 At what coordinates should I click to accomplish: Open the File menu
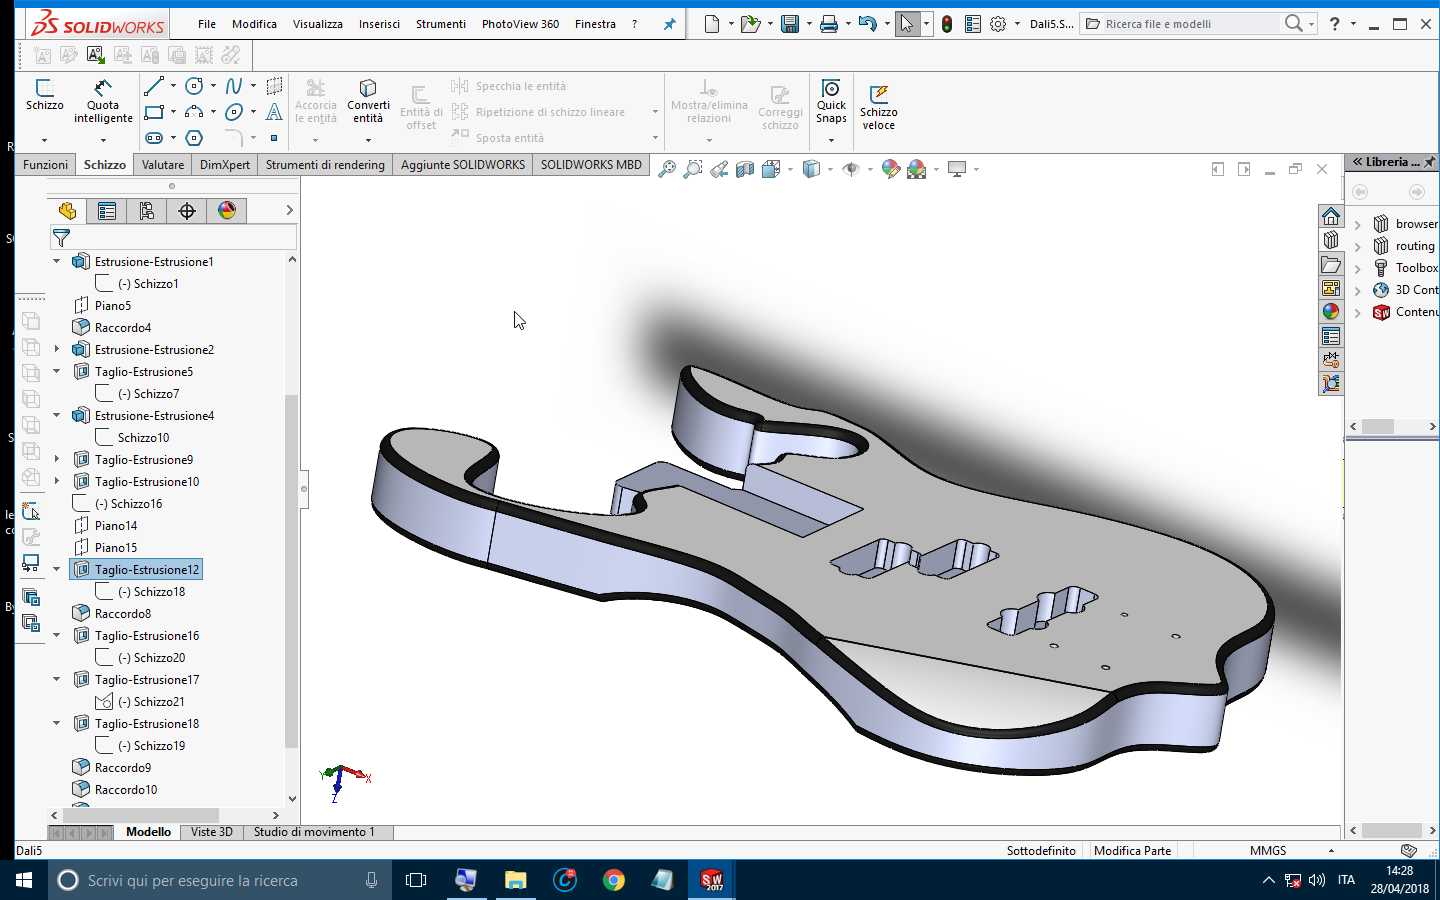click(207, 24)
